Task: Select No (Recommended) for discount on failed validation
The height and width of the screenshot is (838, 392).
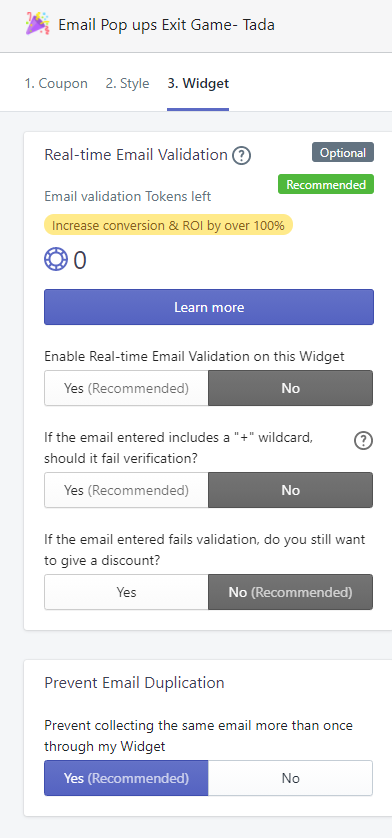Action: point(290,592)
